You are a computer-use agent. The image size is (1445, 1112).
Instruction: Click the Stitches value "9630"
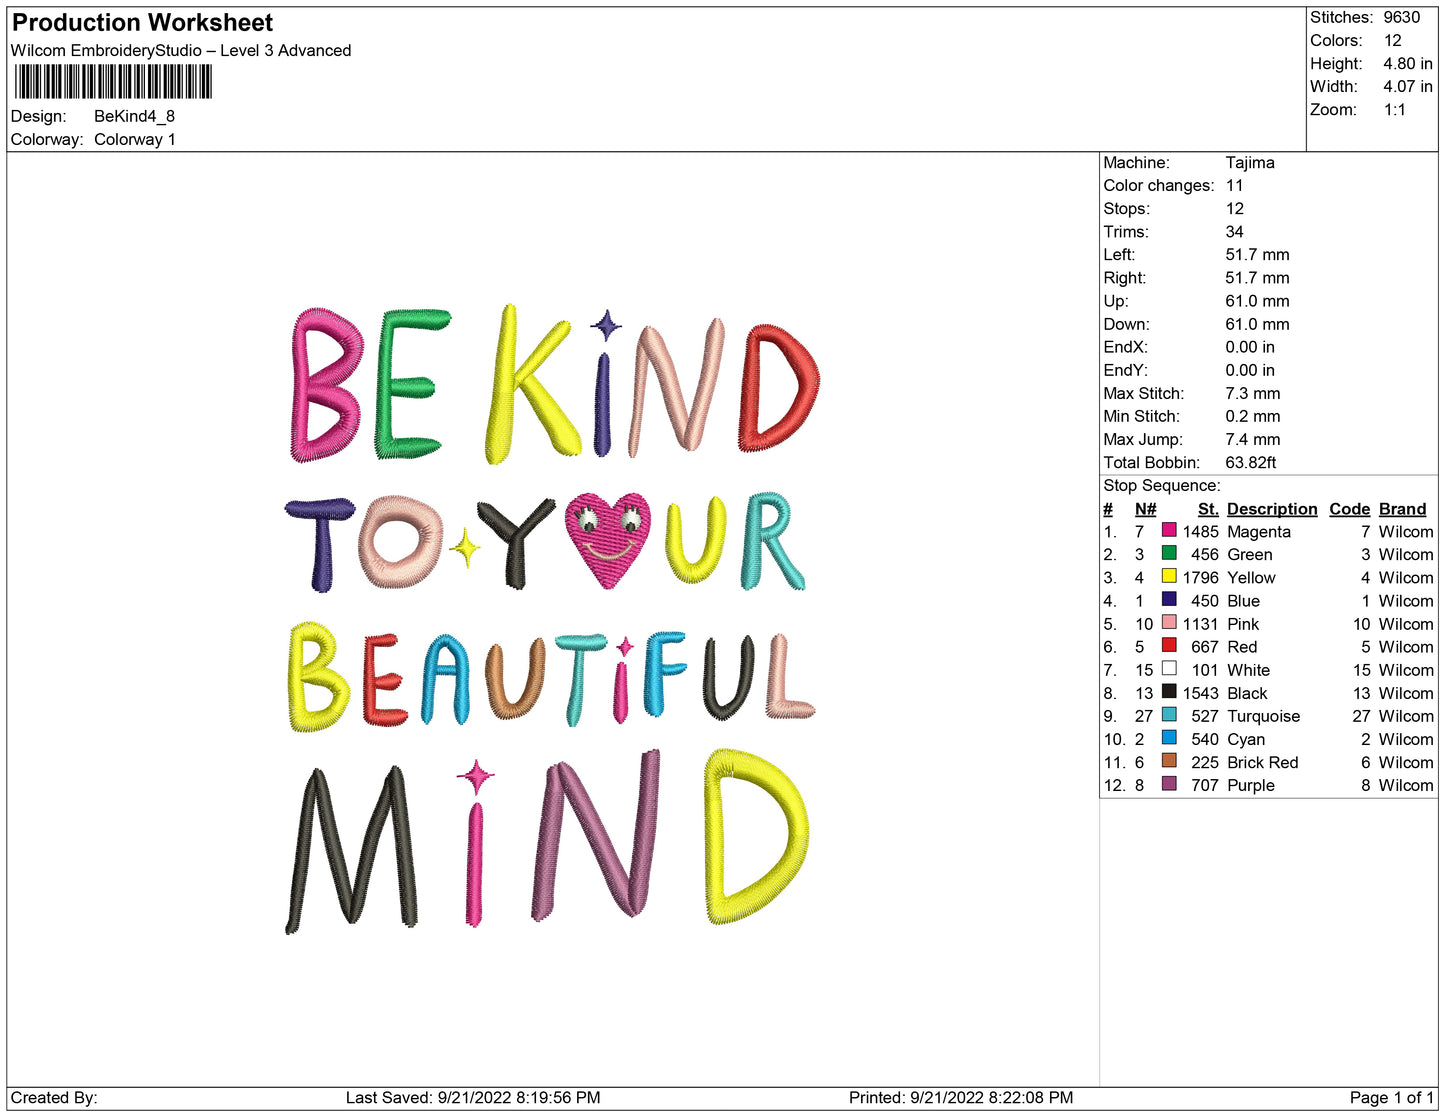pyautogui.click(x=1401, y=18)
